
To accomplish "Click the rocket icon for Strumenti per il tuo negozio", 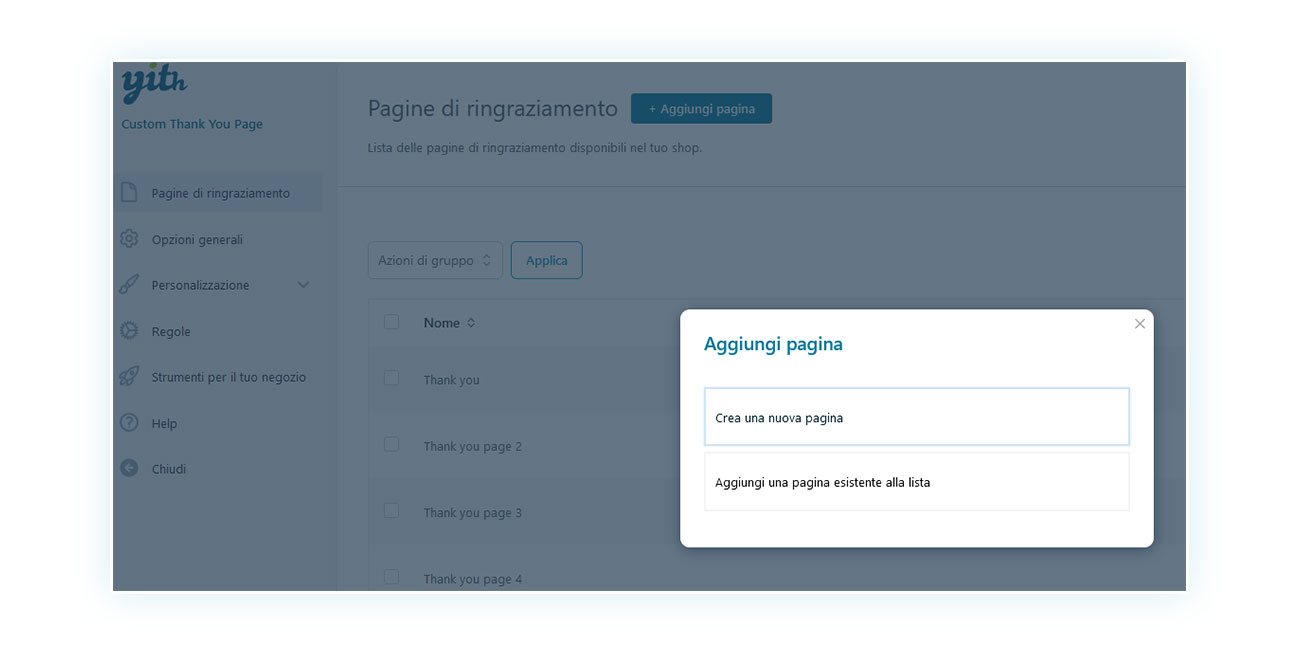I will tap(129, 377).
